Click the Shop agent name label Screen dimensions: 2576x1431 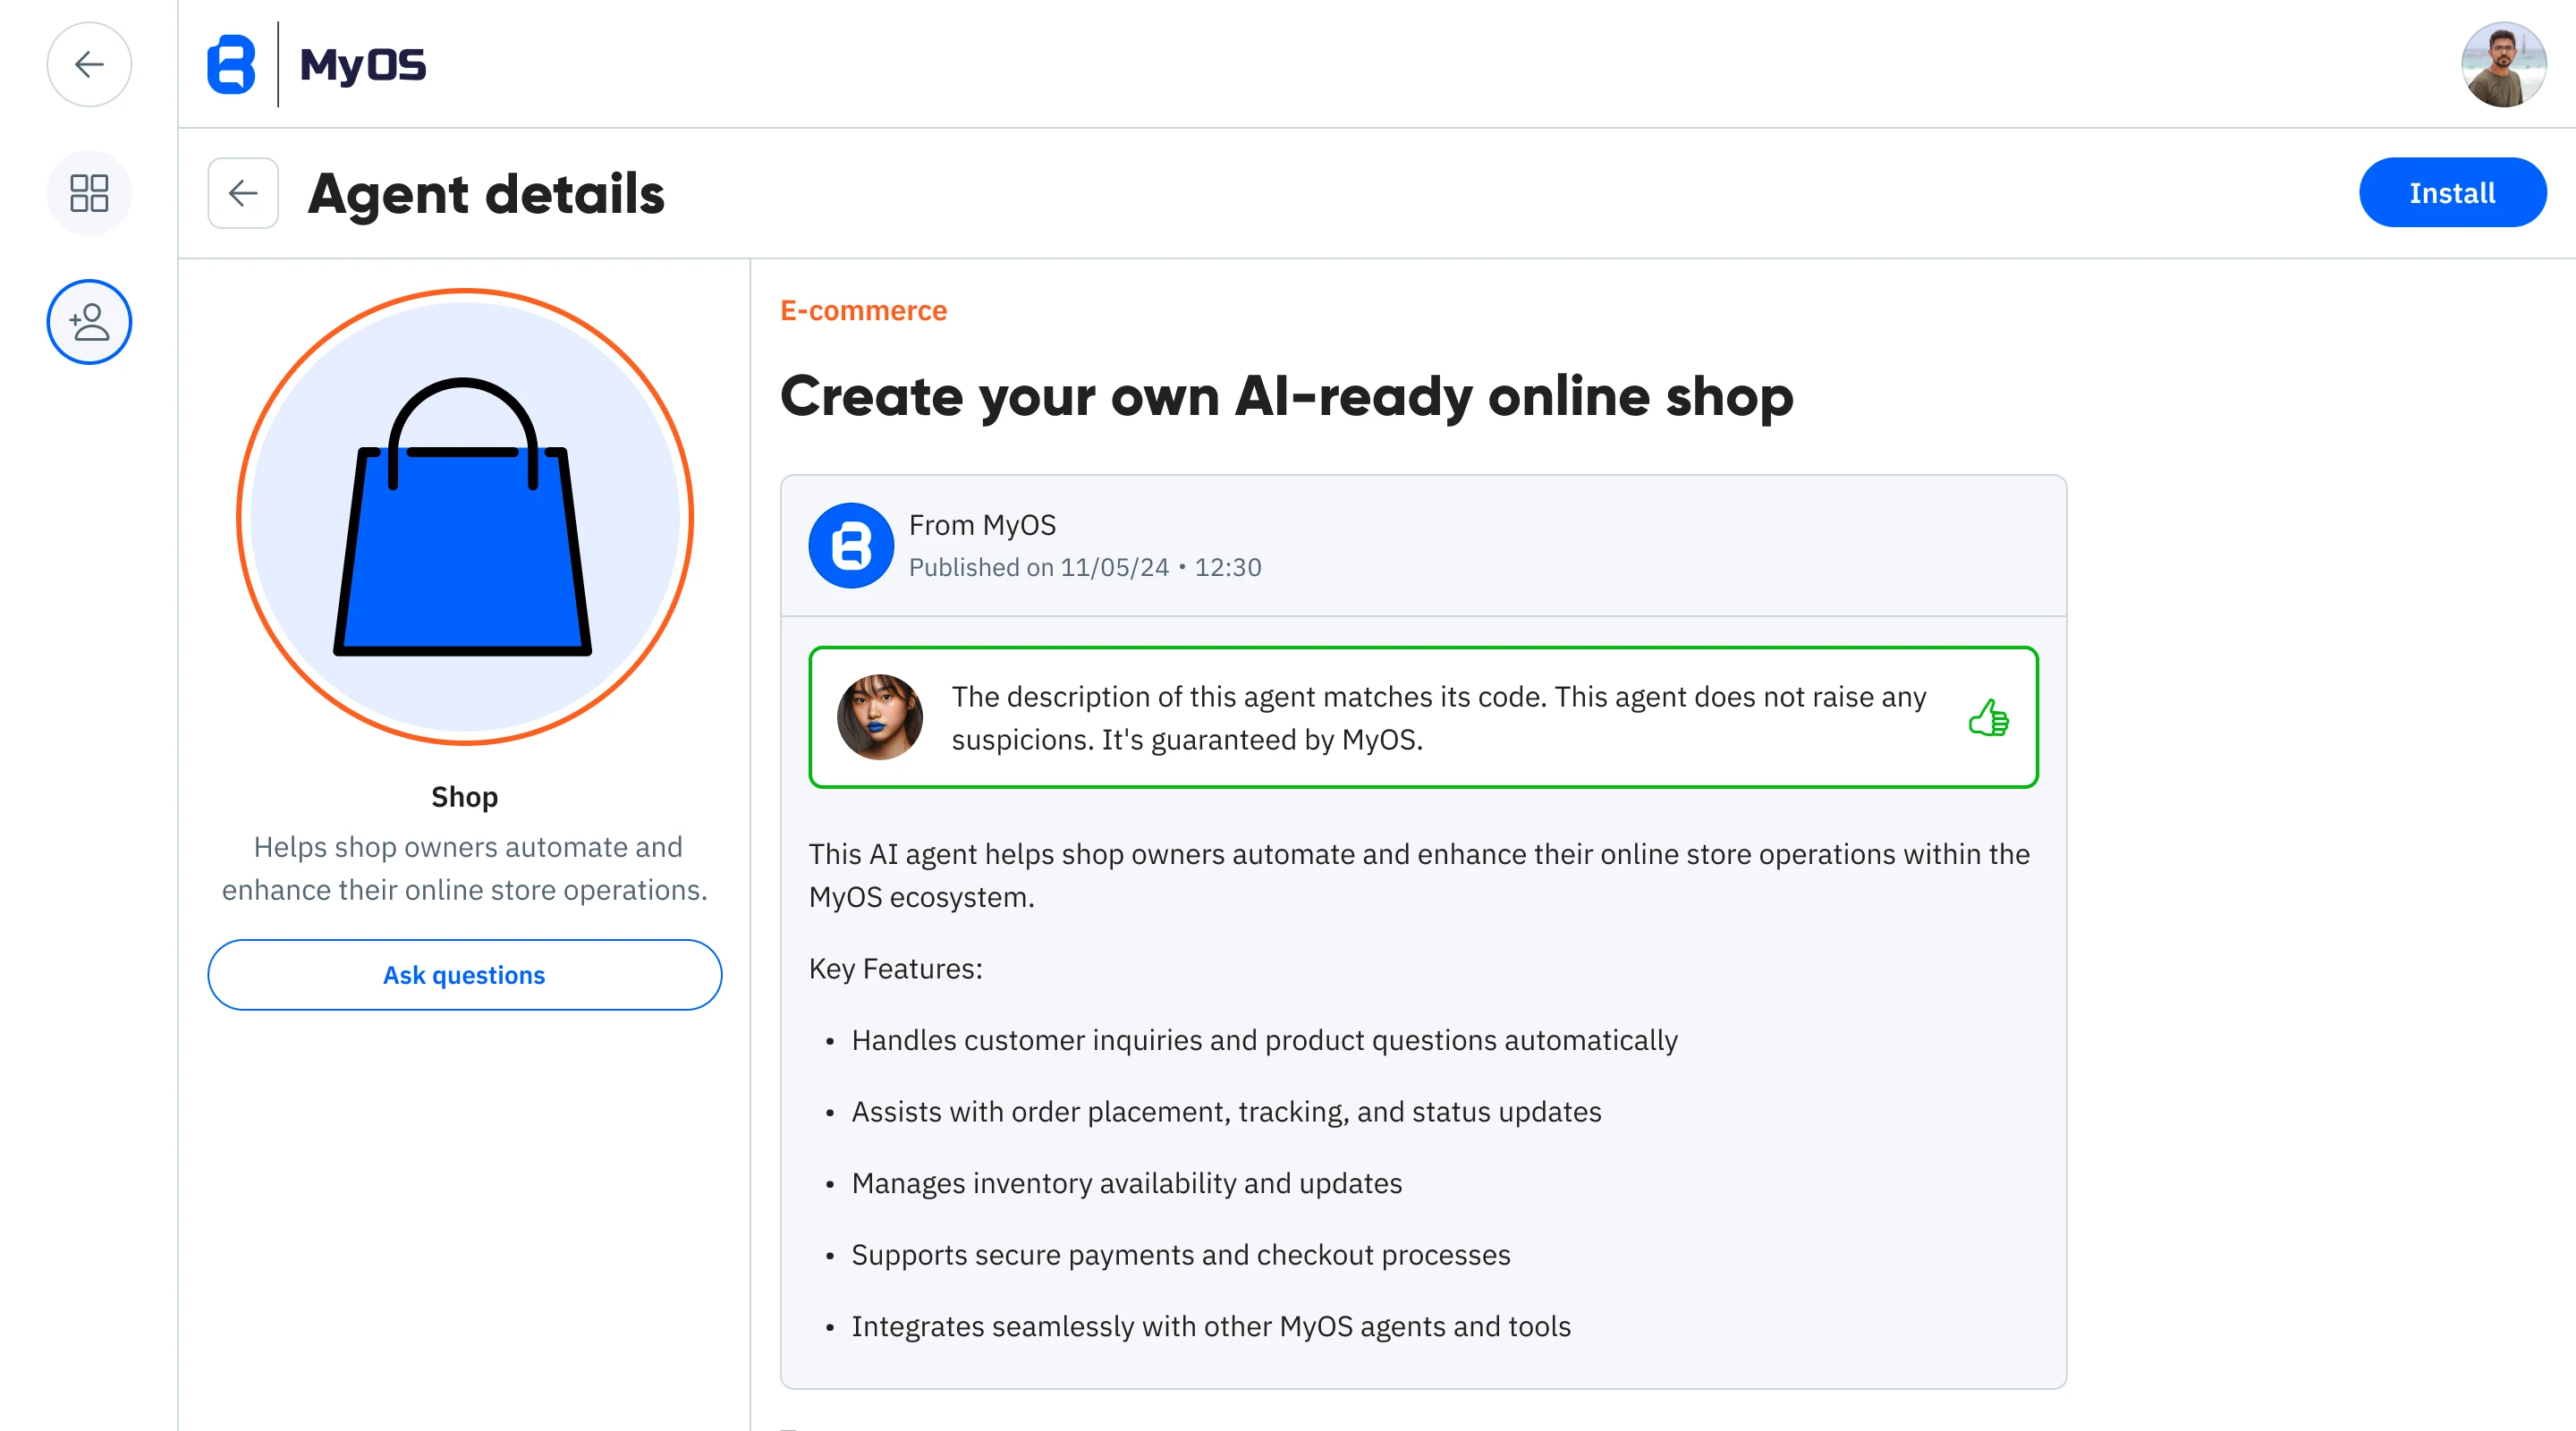(464, 797)
